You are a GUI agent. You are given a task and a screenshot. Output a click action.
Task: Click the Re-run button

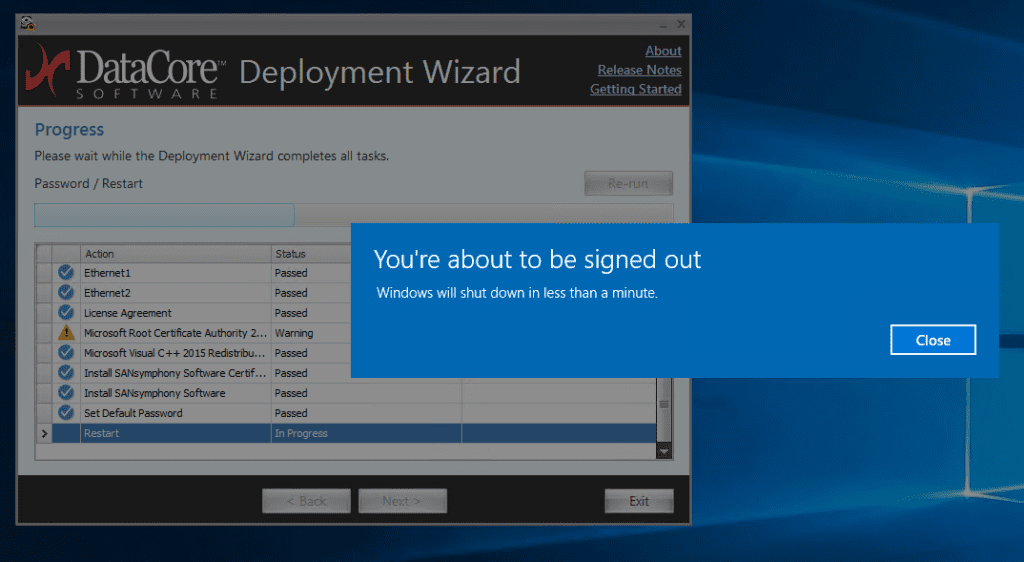[x=628, y=184]
